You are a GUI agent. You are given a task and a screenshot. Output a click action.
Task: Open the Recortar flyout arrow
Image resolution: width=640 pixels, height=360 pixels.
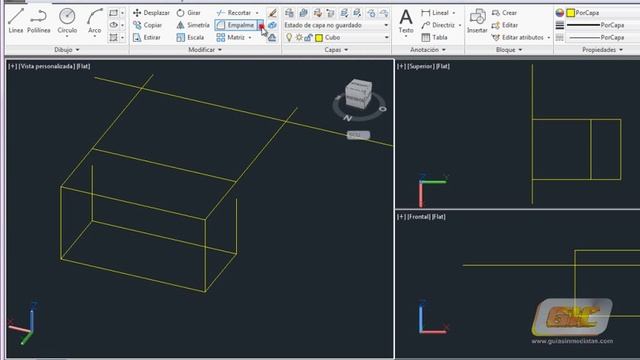coord(257,13)
